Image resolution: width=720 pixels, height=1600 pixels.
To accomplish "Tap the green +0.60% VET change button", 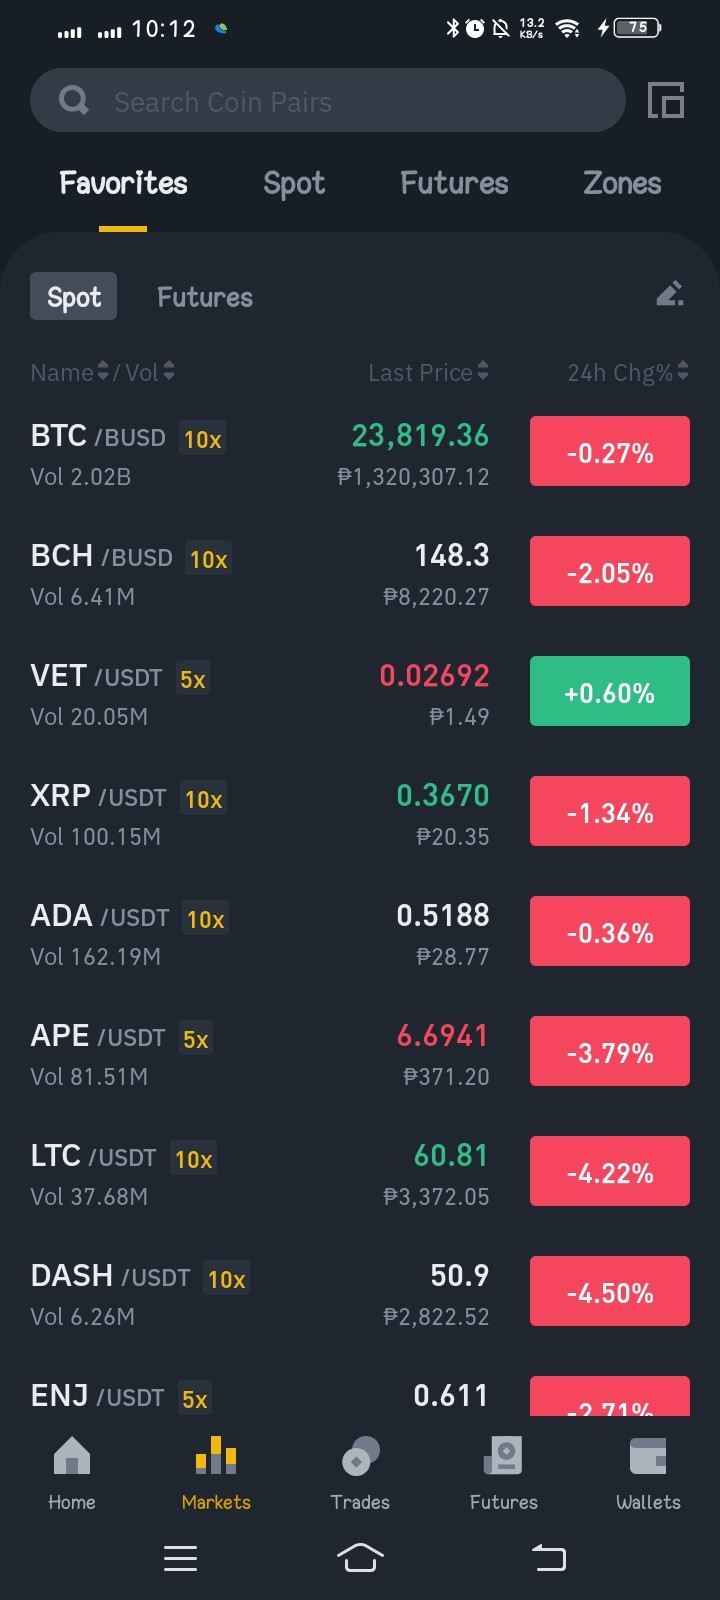I will click(610, 691).
